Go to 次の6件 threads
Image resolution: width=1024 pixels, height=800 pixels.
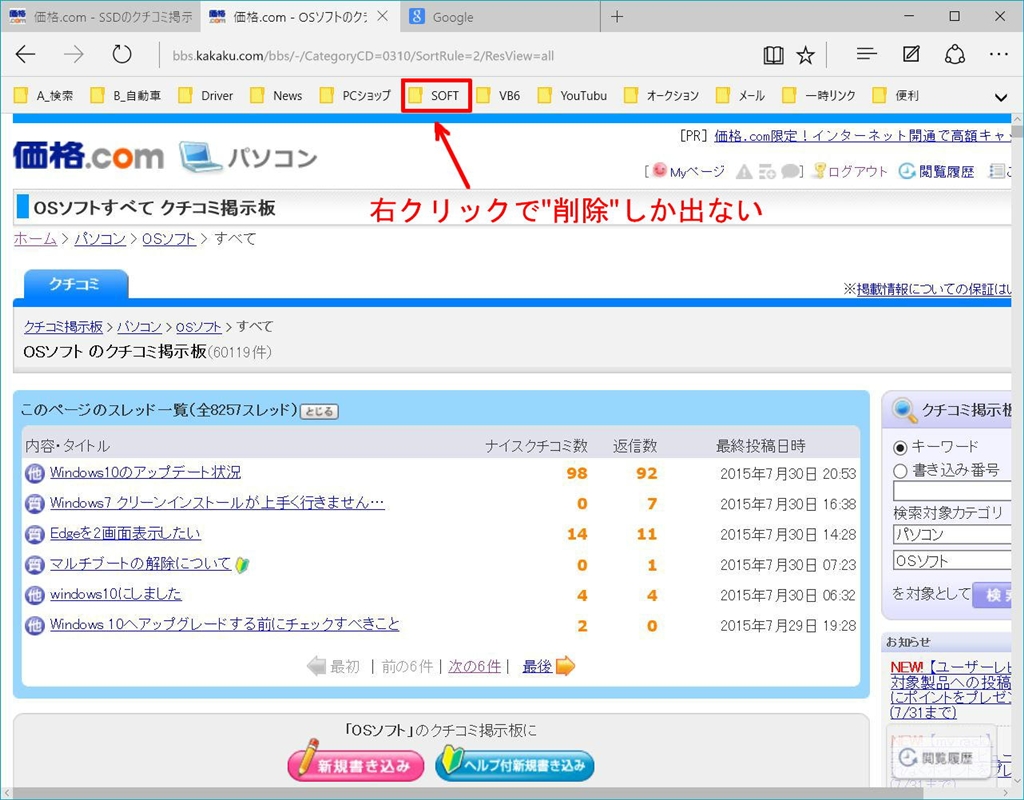click(475, 667)
